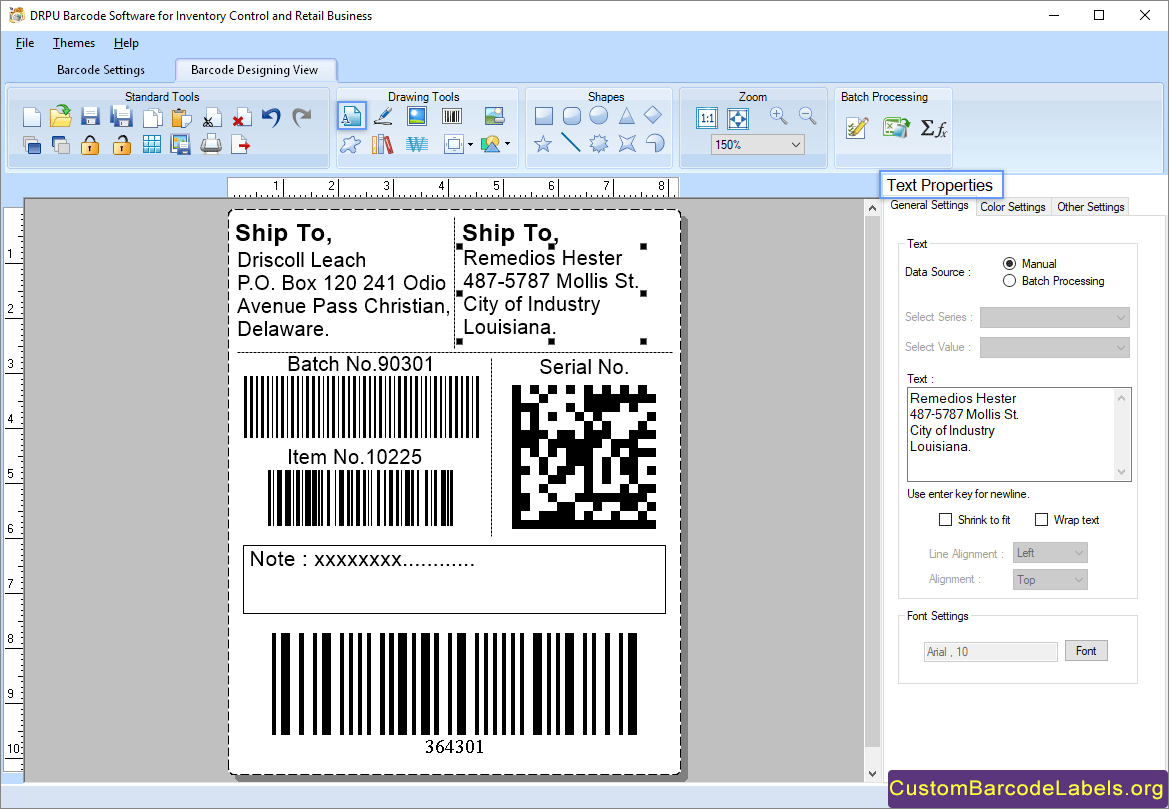Screen dimensions: 1169x809
Task: Expand the picture shapes tool dropdown arrow
Action: click(507, 144)
